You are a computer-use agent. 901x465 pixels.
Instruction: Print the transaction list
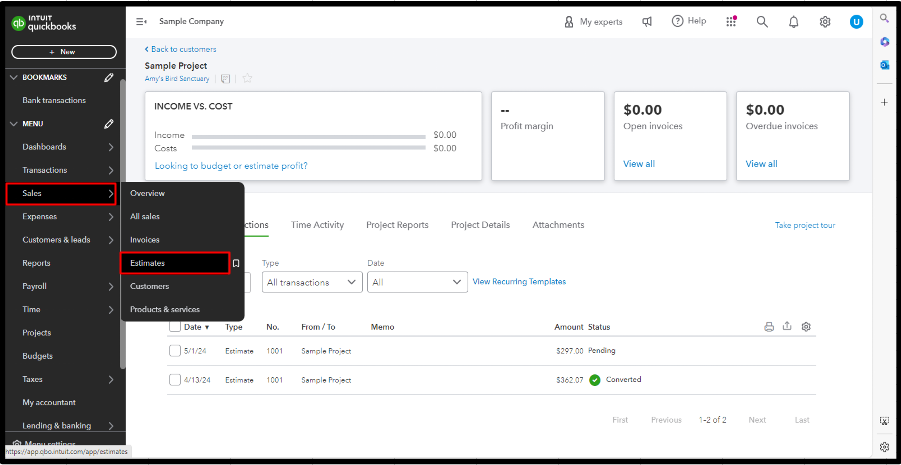[769, 326]
